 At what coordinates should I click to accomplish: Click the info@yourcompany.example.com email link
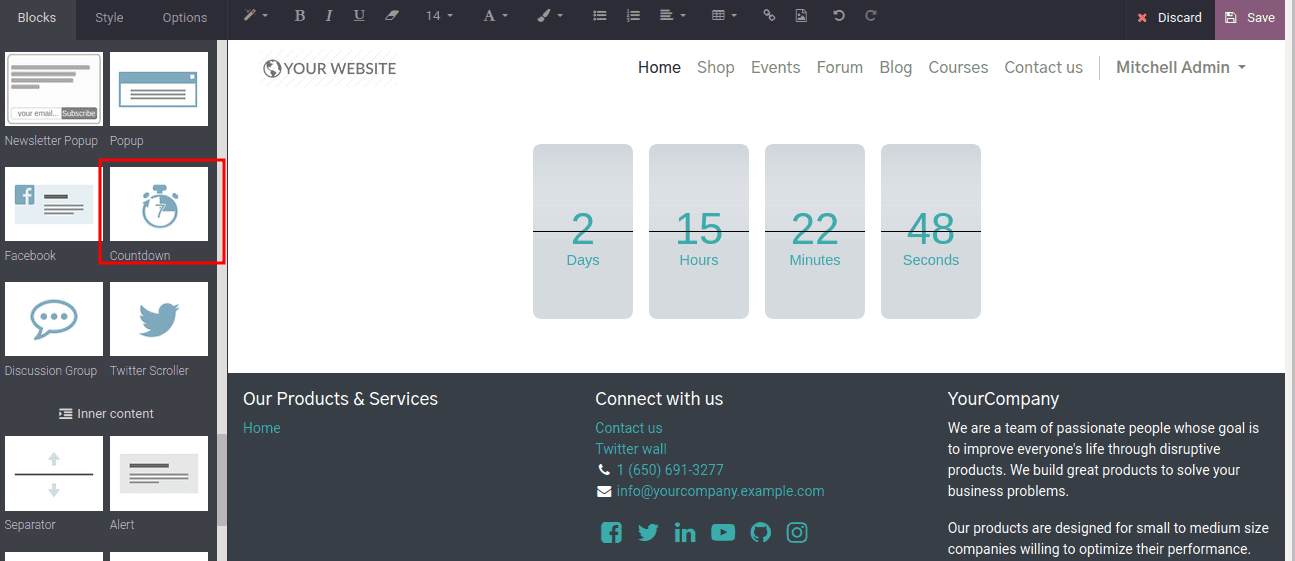[720, 491]
